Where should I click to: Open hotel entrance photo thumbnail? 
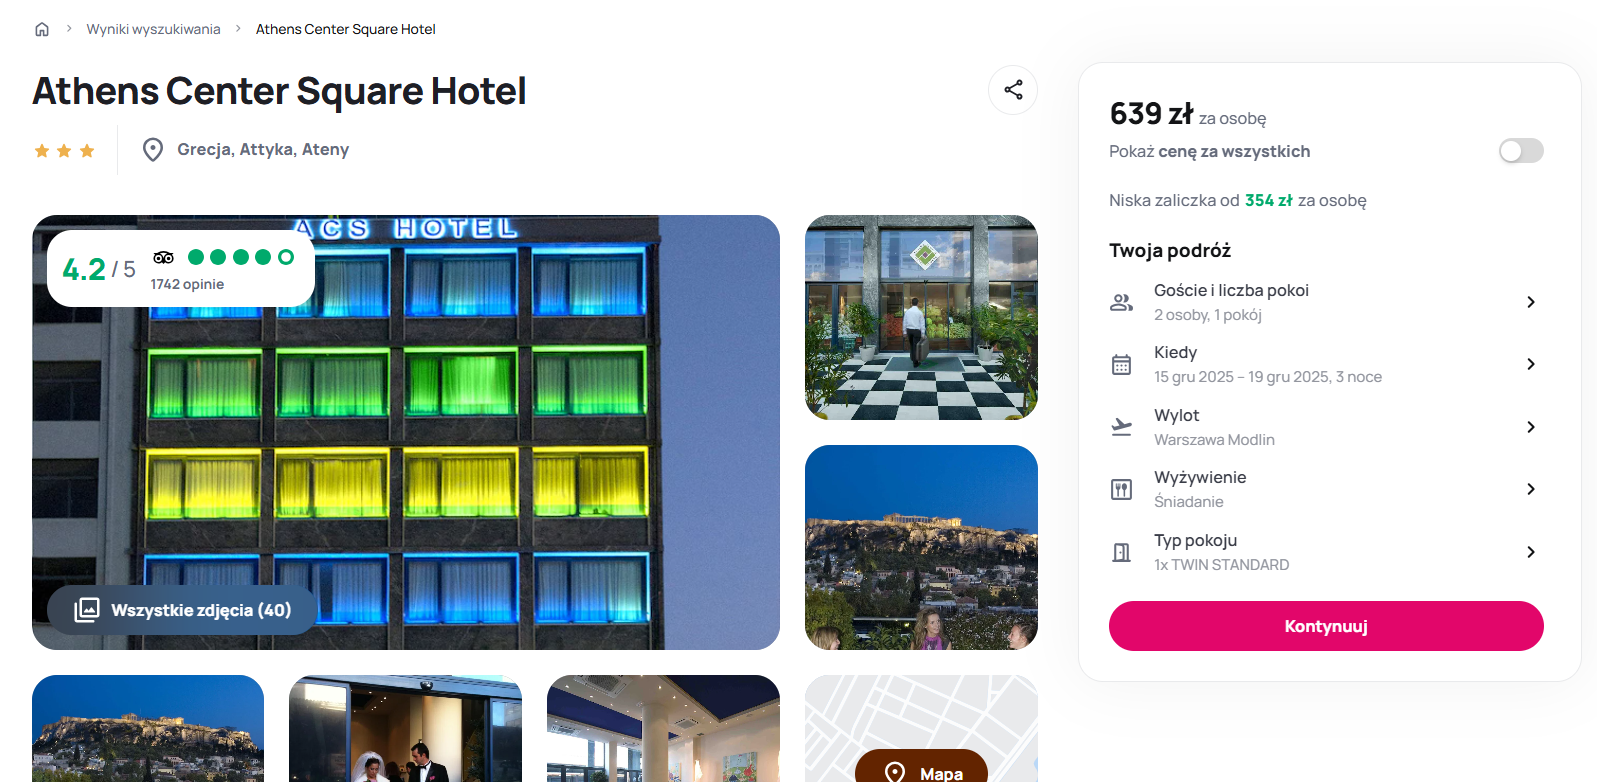click(921, 317)
